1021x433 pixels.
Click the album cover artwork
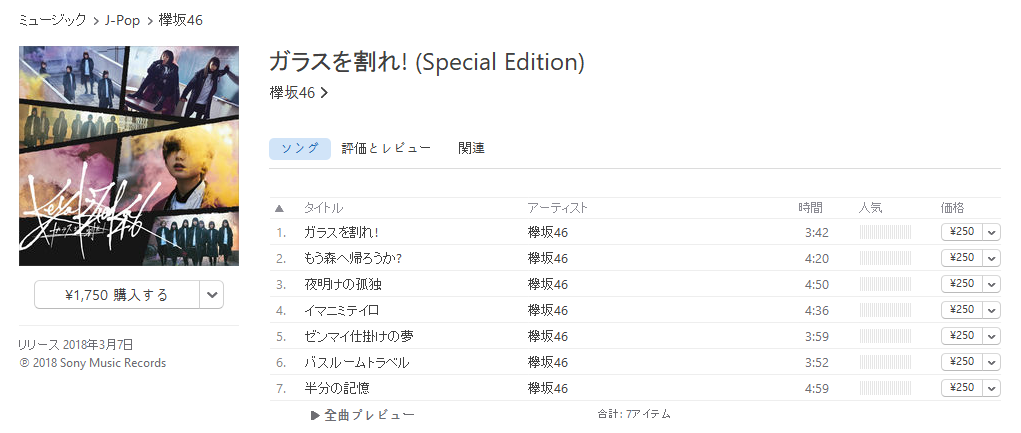pyautogui.click(x=129, y=156)
